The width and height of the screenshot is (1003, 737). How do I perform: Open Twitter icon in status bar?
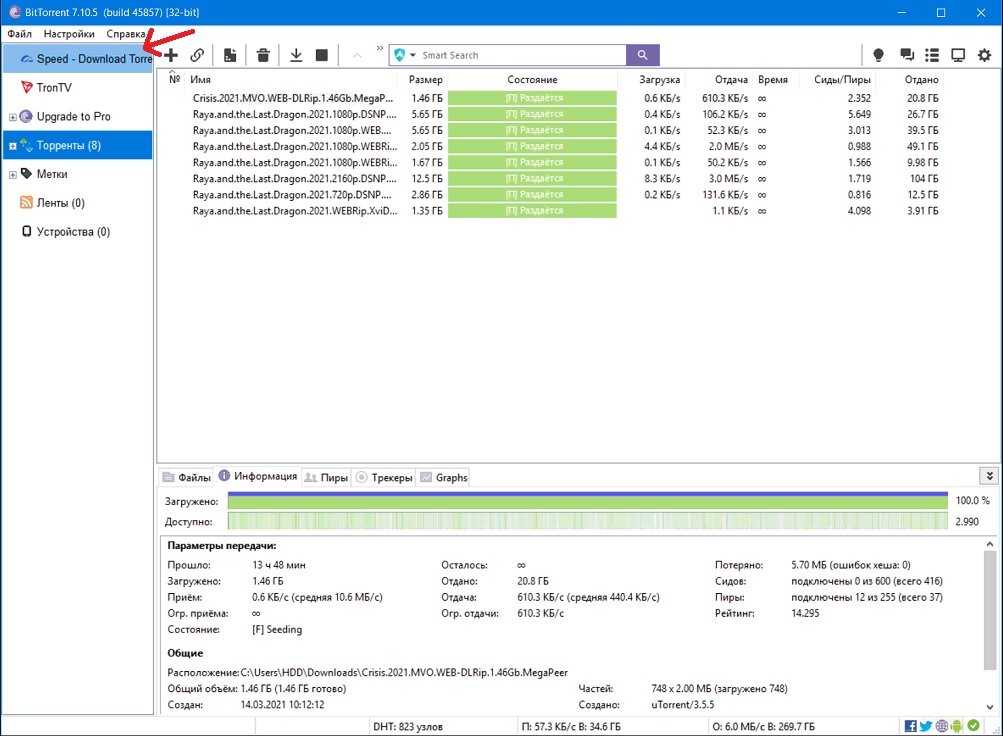coord(926,726)
